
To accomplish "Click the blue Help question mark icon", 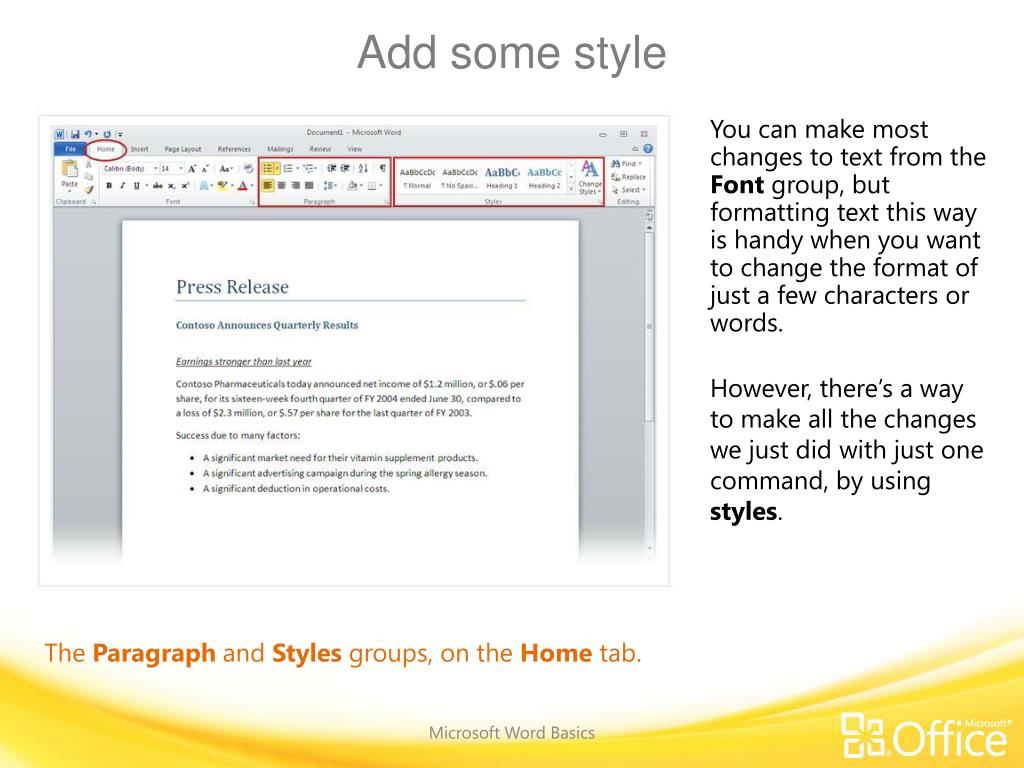I will (x=648, y=149).
